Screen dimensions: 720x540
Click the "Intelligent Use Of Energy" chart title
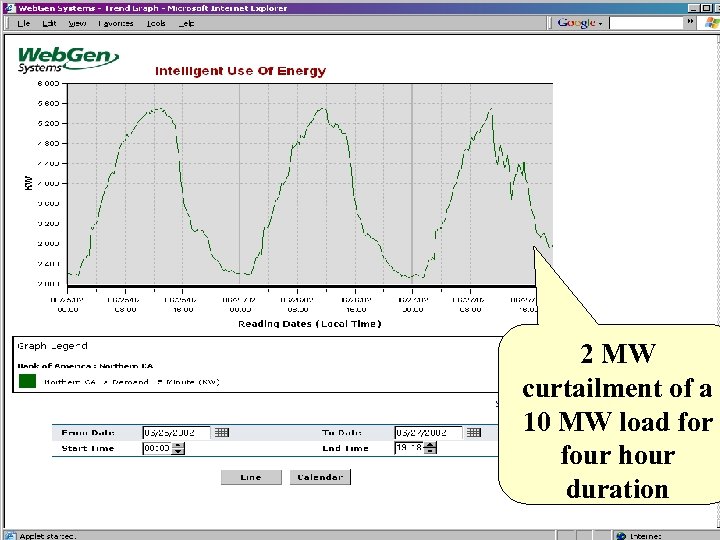tap(241, 71)
